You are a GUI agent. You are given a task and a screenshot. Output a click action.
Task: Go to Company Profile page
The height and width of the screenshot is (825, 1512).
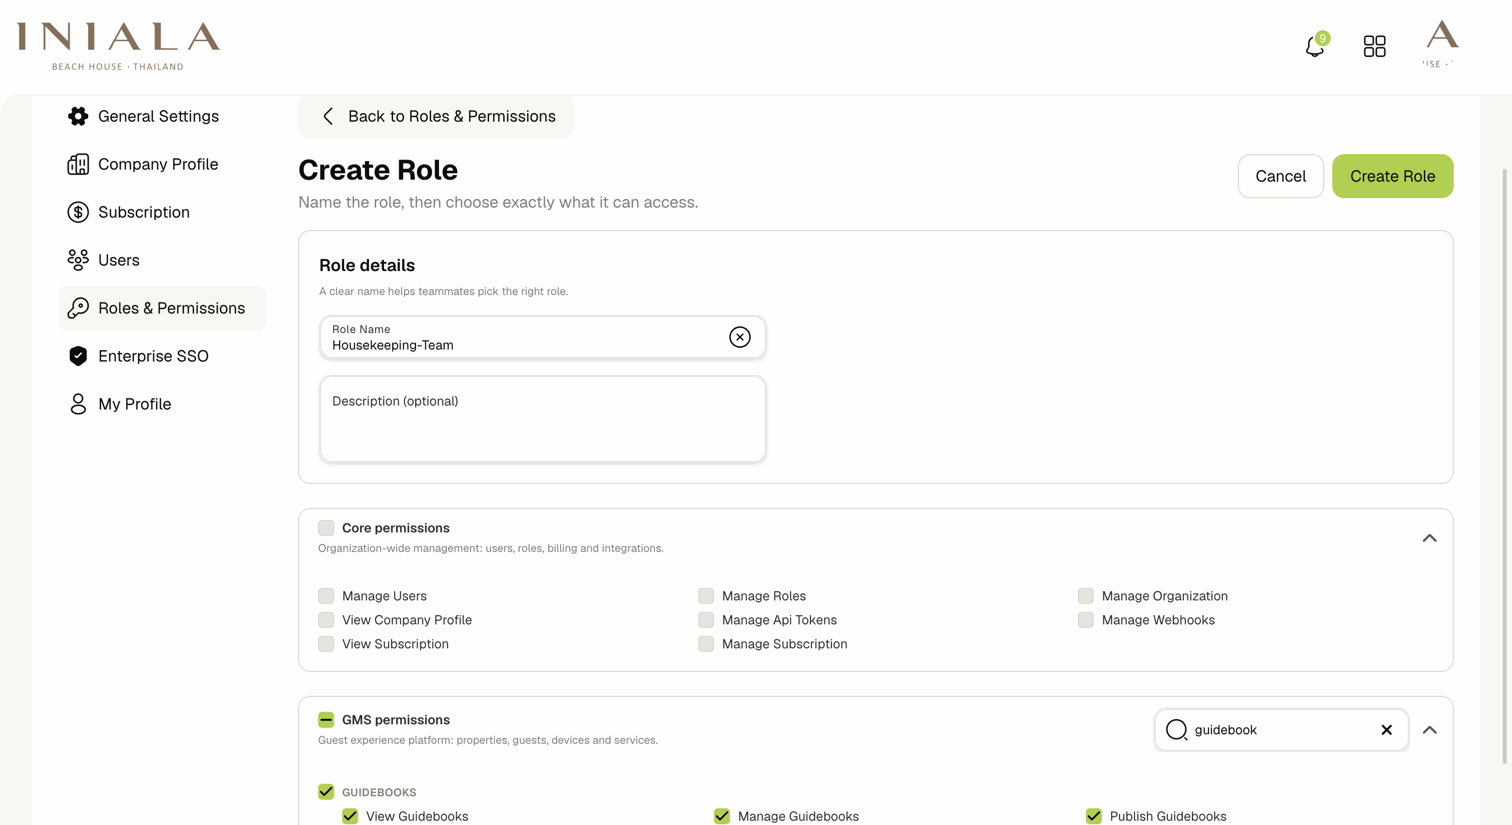(162, 164)
